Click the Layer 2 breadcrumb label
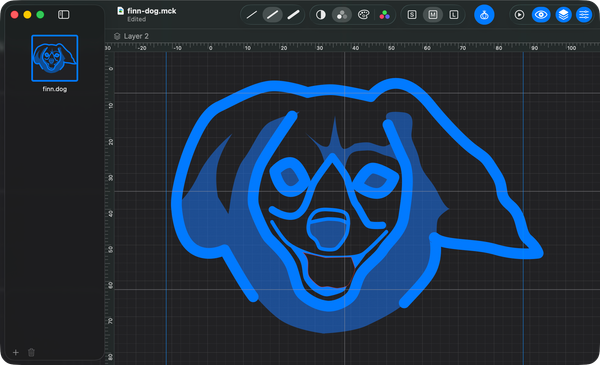 tap(136, 36)
